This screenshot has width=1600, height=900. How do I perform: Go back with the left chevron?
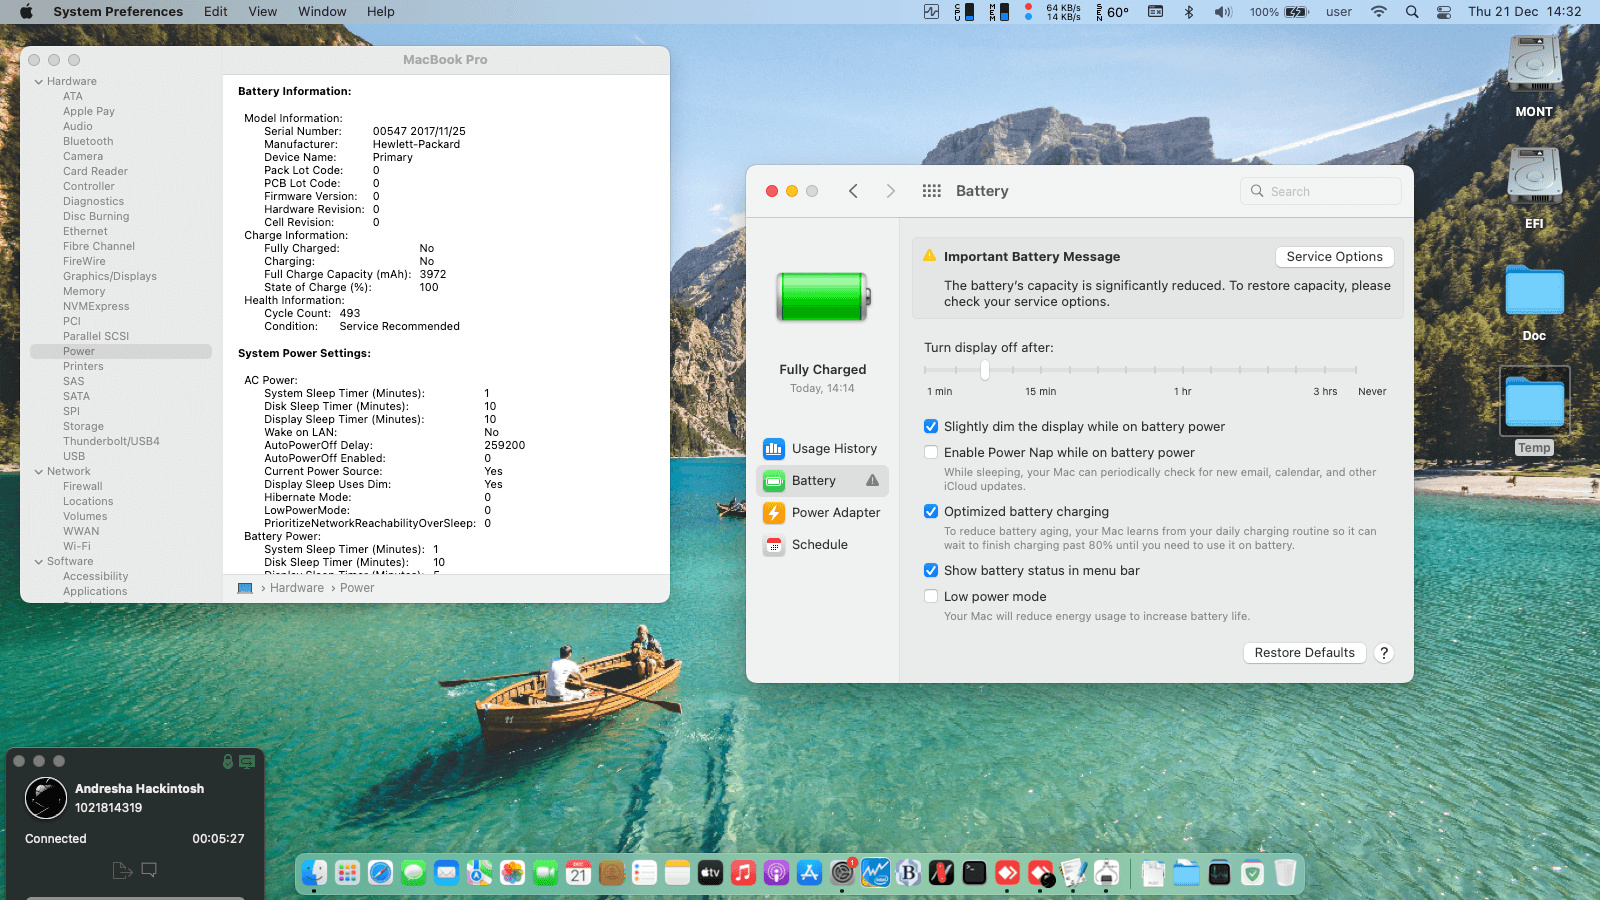tap(853, 191)
